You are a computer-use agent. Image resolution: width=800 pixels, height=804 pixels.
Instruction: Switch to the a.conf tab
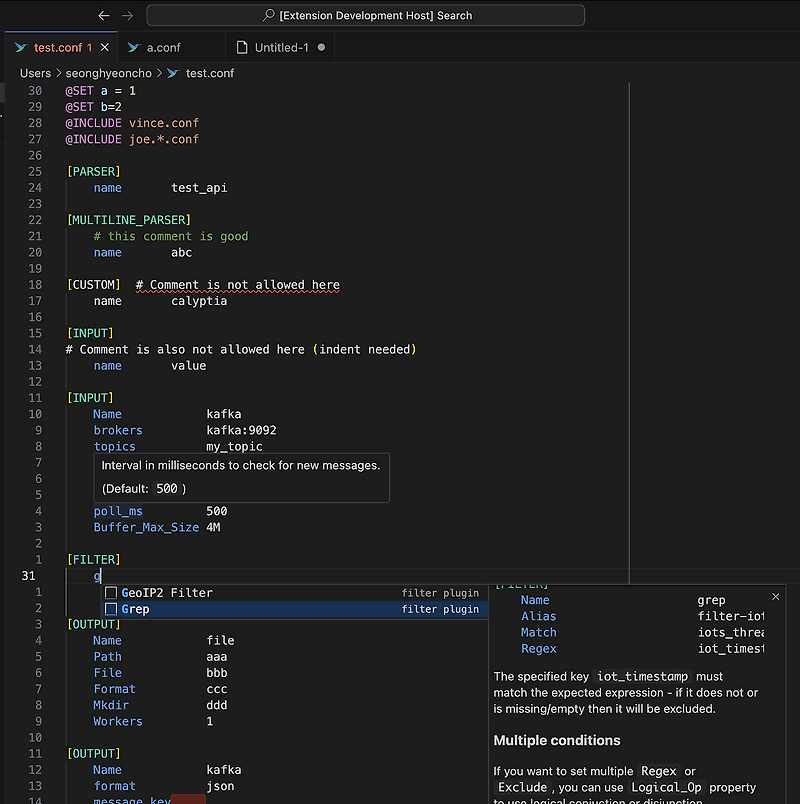(x=164, y=46)
